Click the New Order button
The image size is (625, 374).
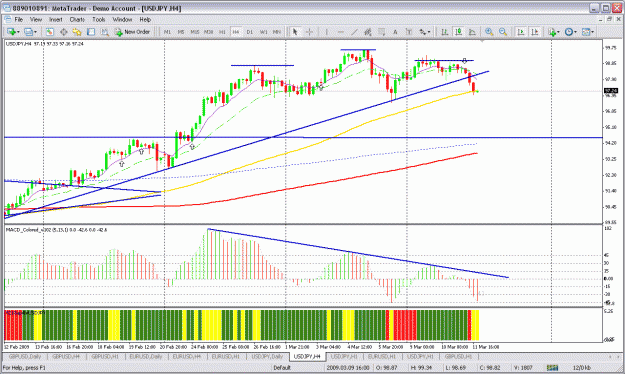[132, 32]
